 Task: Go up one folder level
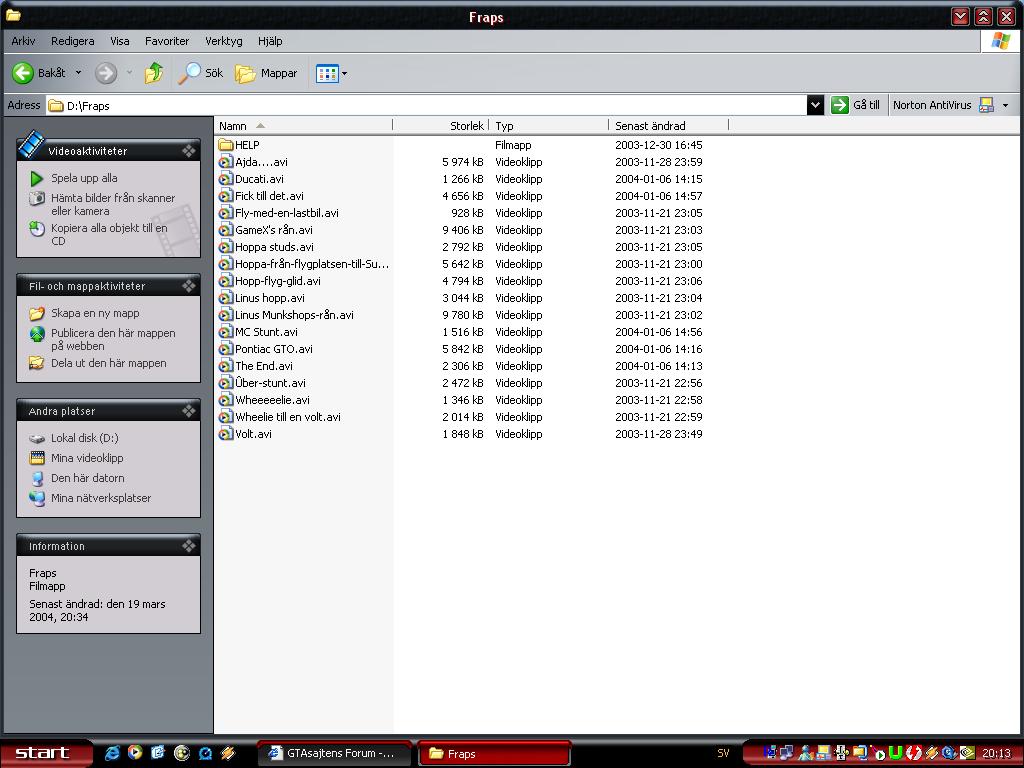[154, 73]
